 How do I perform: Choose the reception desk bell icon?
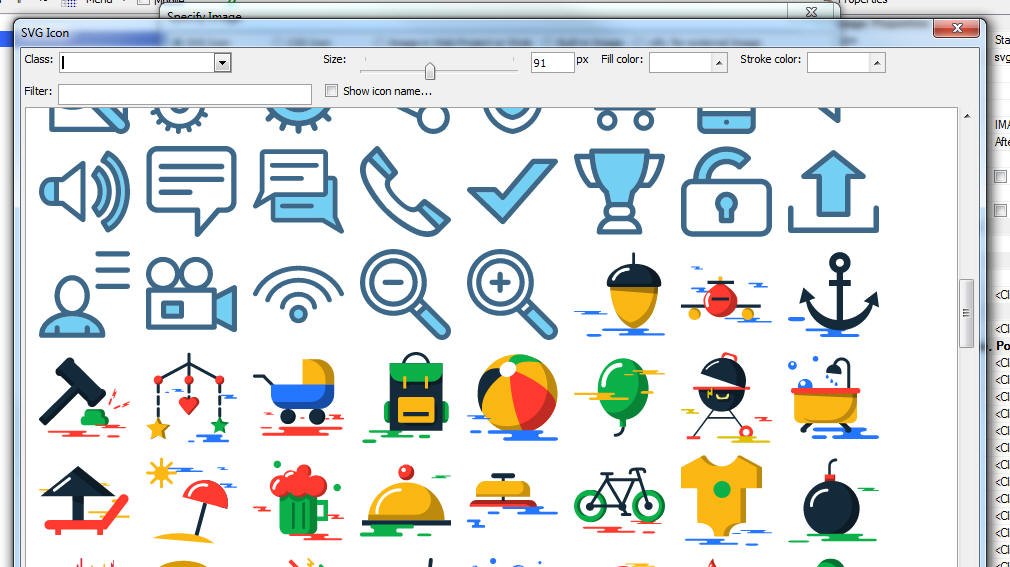[x=512, y=501]
